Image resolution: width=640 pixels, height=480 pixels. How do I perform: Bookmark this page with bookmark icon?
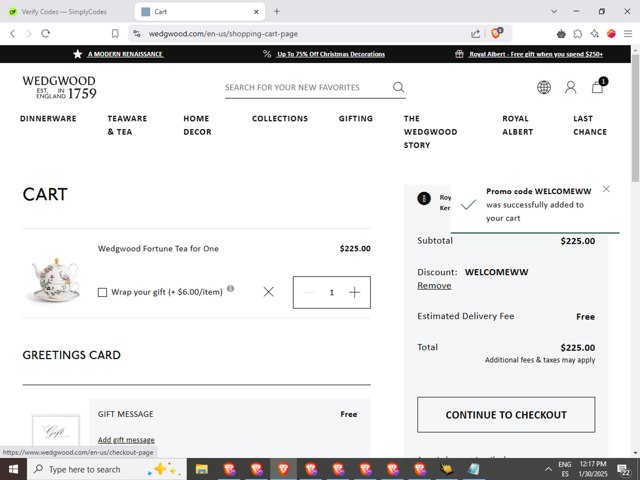click(115, 34)
